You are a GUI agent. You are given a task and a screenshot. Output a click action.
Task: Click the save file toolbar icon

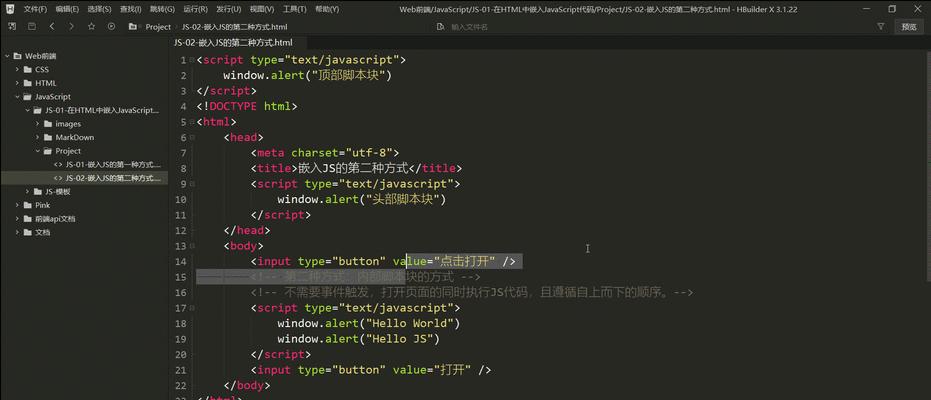point(32,27)
